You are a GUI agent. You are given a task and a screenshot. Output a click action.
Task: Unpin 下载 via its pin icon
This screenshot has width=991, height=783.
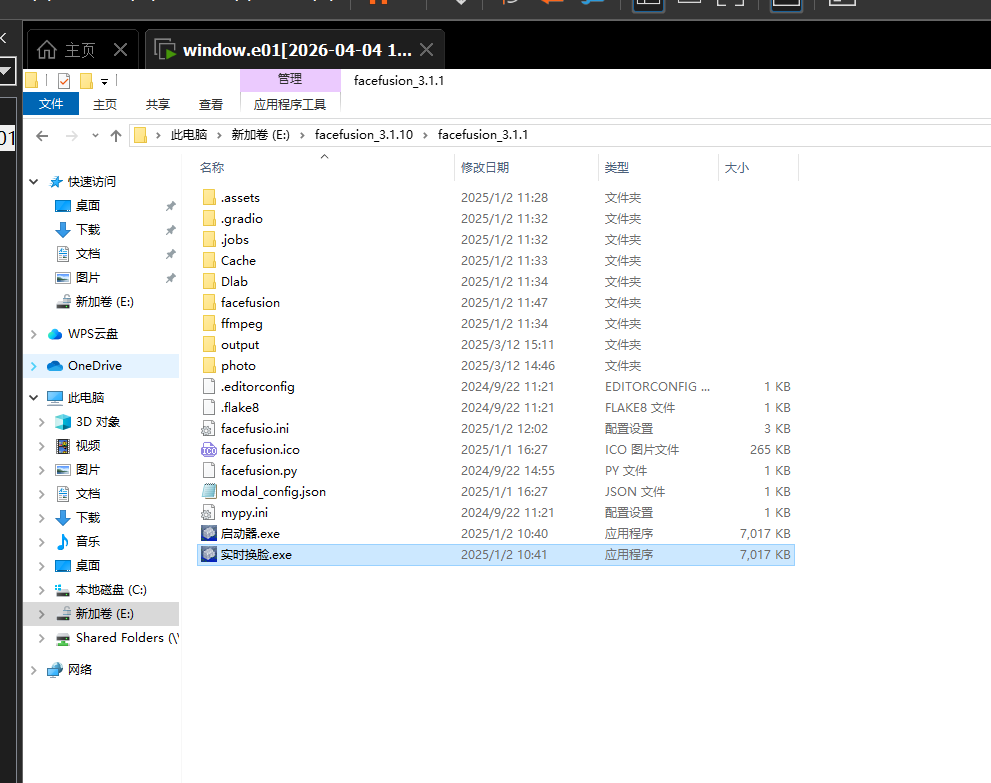coord(170,230)
